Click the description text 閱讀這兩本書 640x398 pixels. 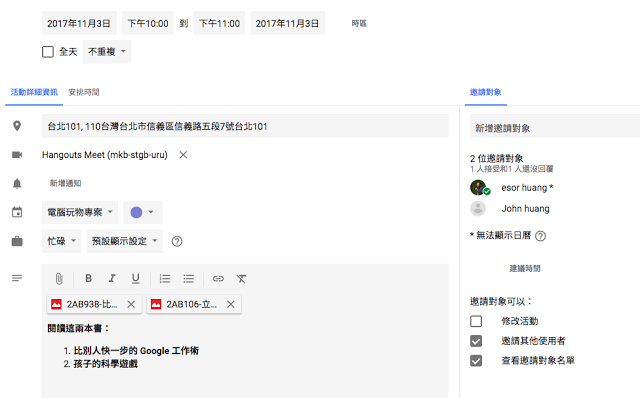coord(78,328)
